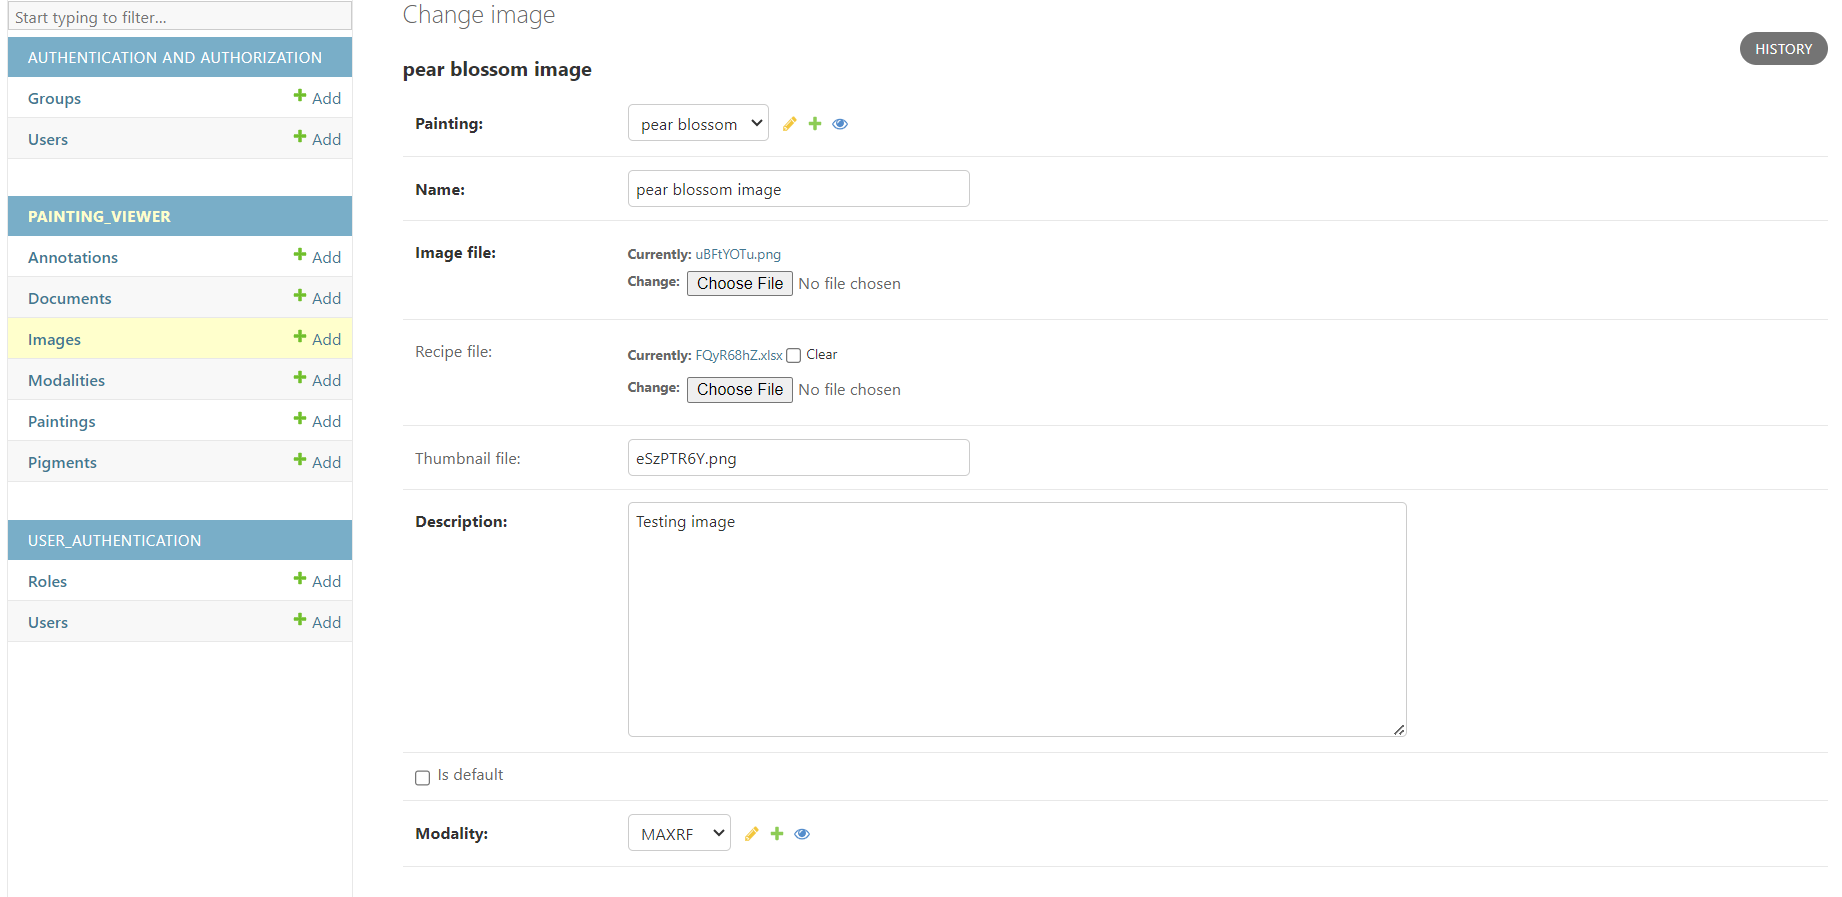Click the Description resize handle
Image resolution: width=1842 pixels, height=897 pixels.
1399,730
